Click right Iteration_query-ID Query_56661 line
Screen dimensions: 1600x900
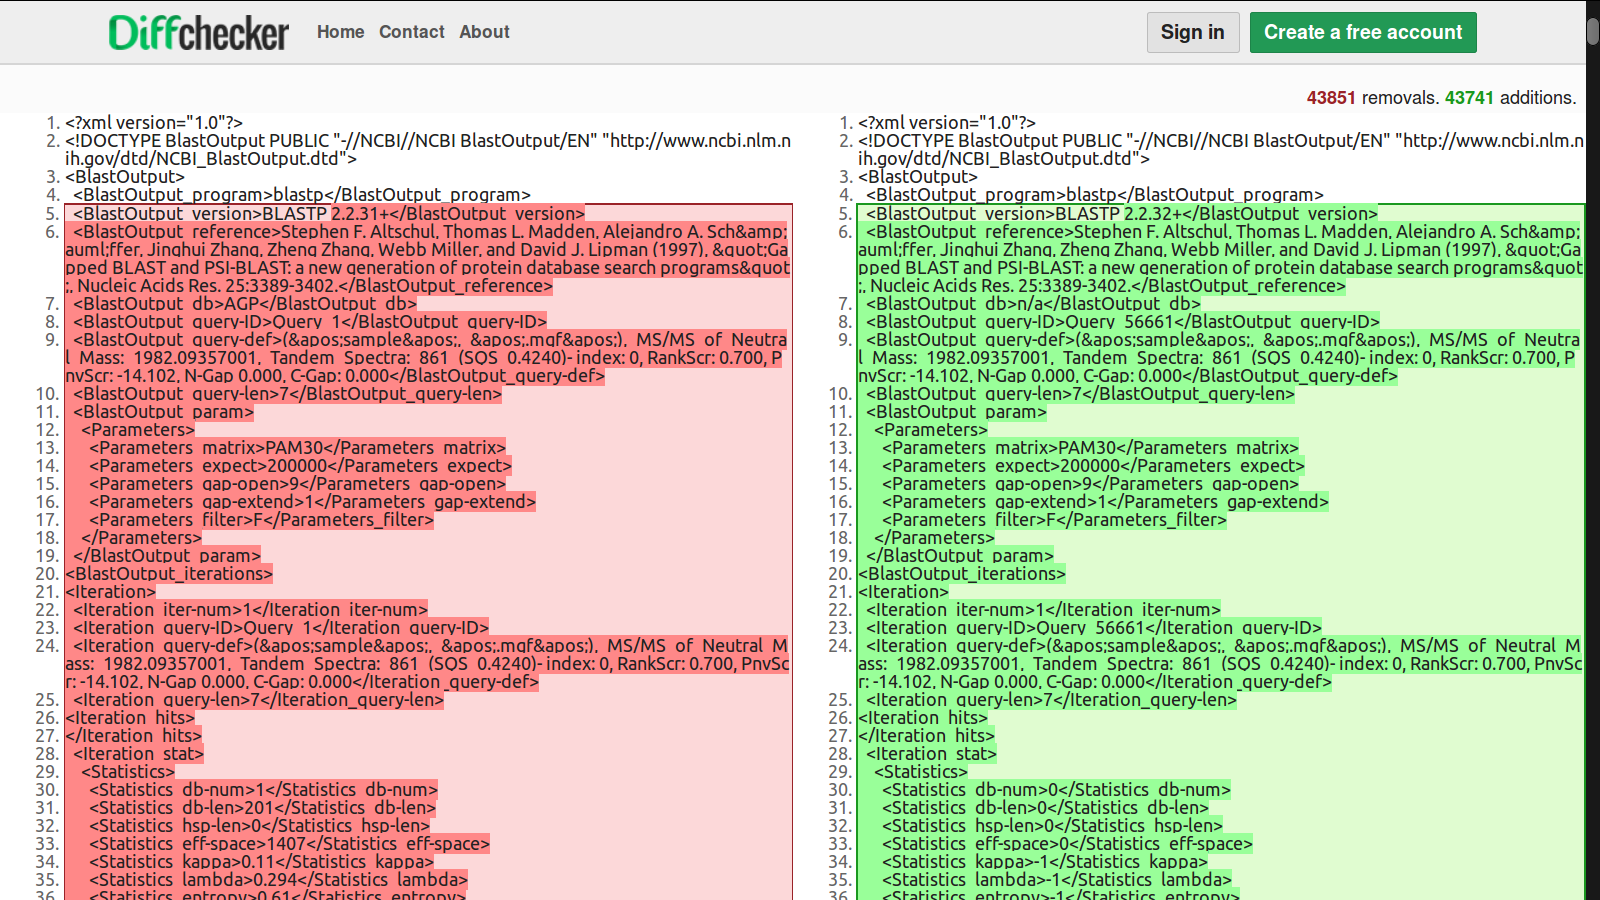point(1094,627)
